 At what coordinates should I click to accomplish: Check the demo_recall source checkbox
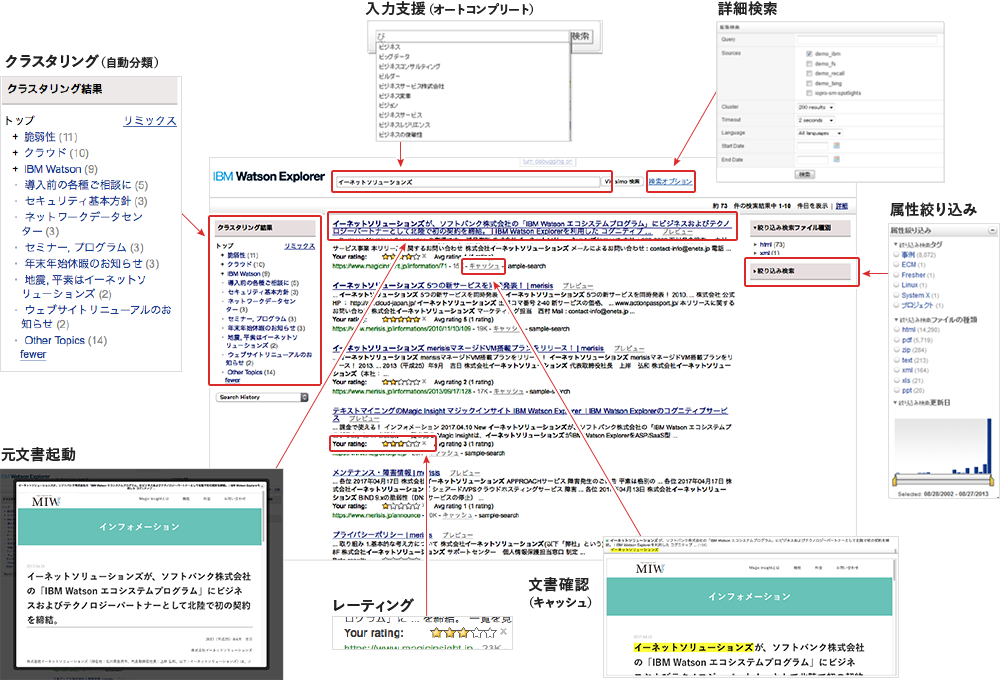pyautogui.click(x=809, y=73)
